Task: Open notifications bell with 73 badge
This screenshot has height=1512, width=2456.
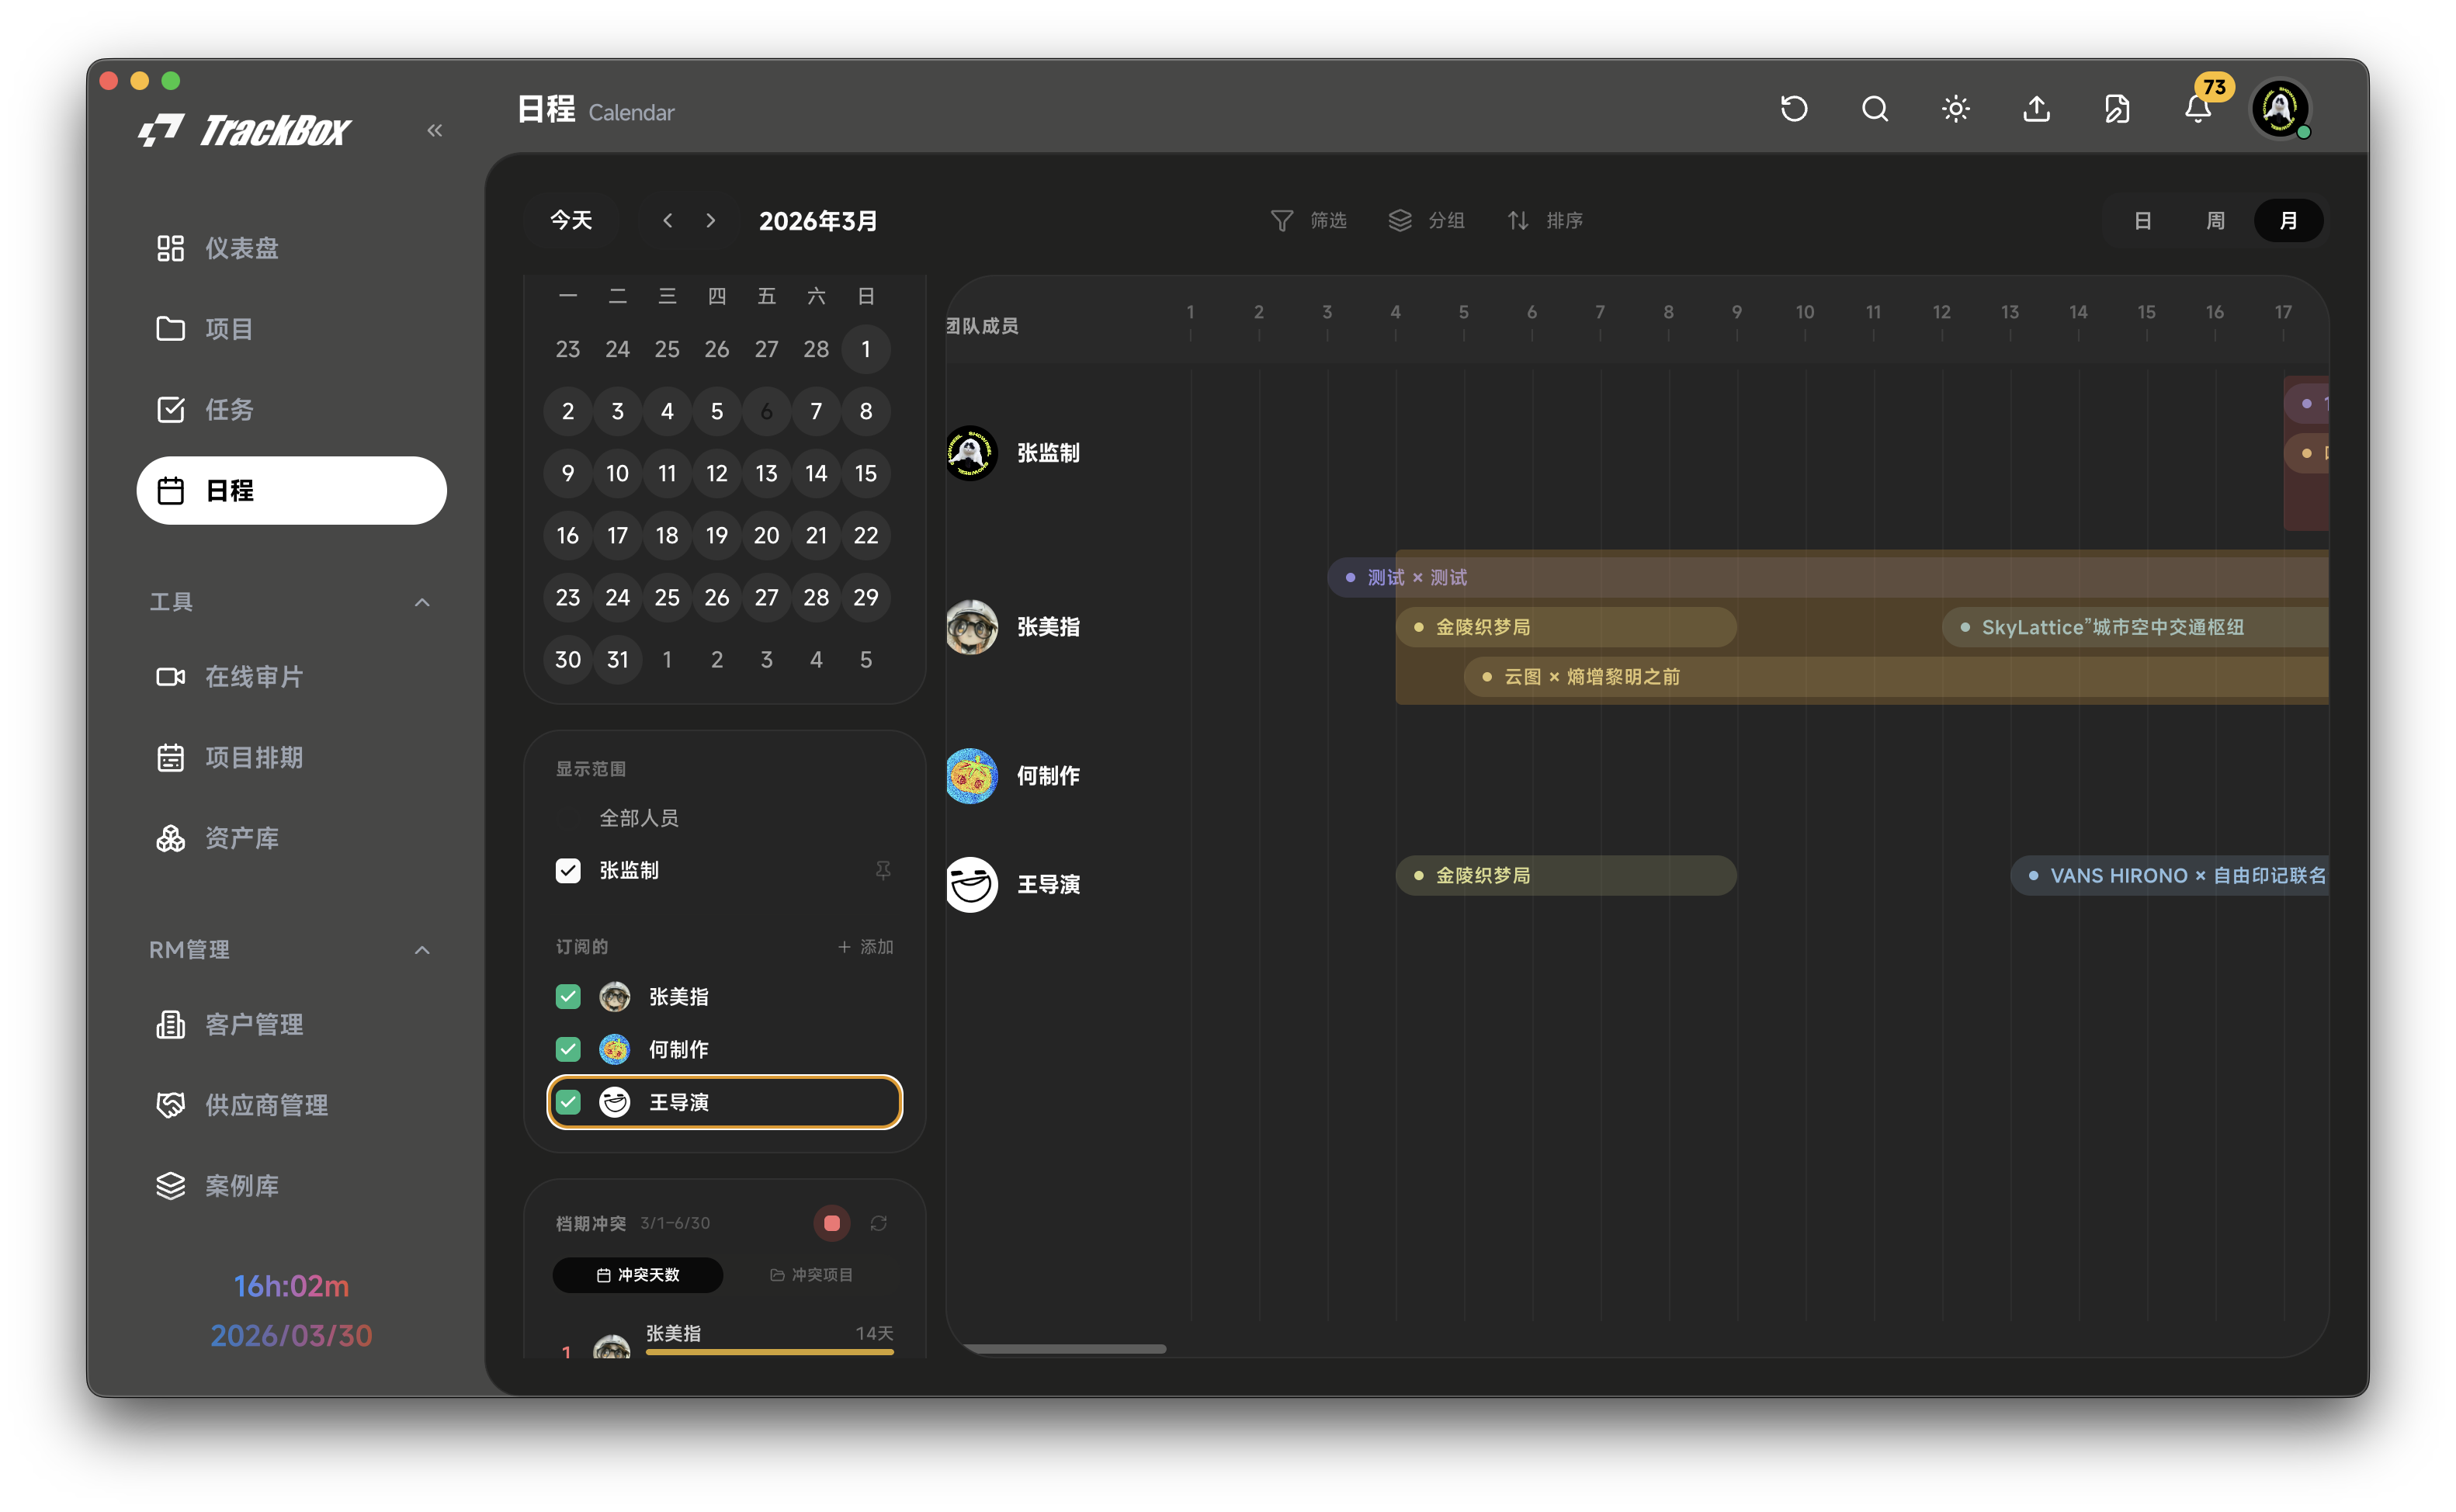Action: [x=2198, y=109]
